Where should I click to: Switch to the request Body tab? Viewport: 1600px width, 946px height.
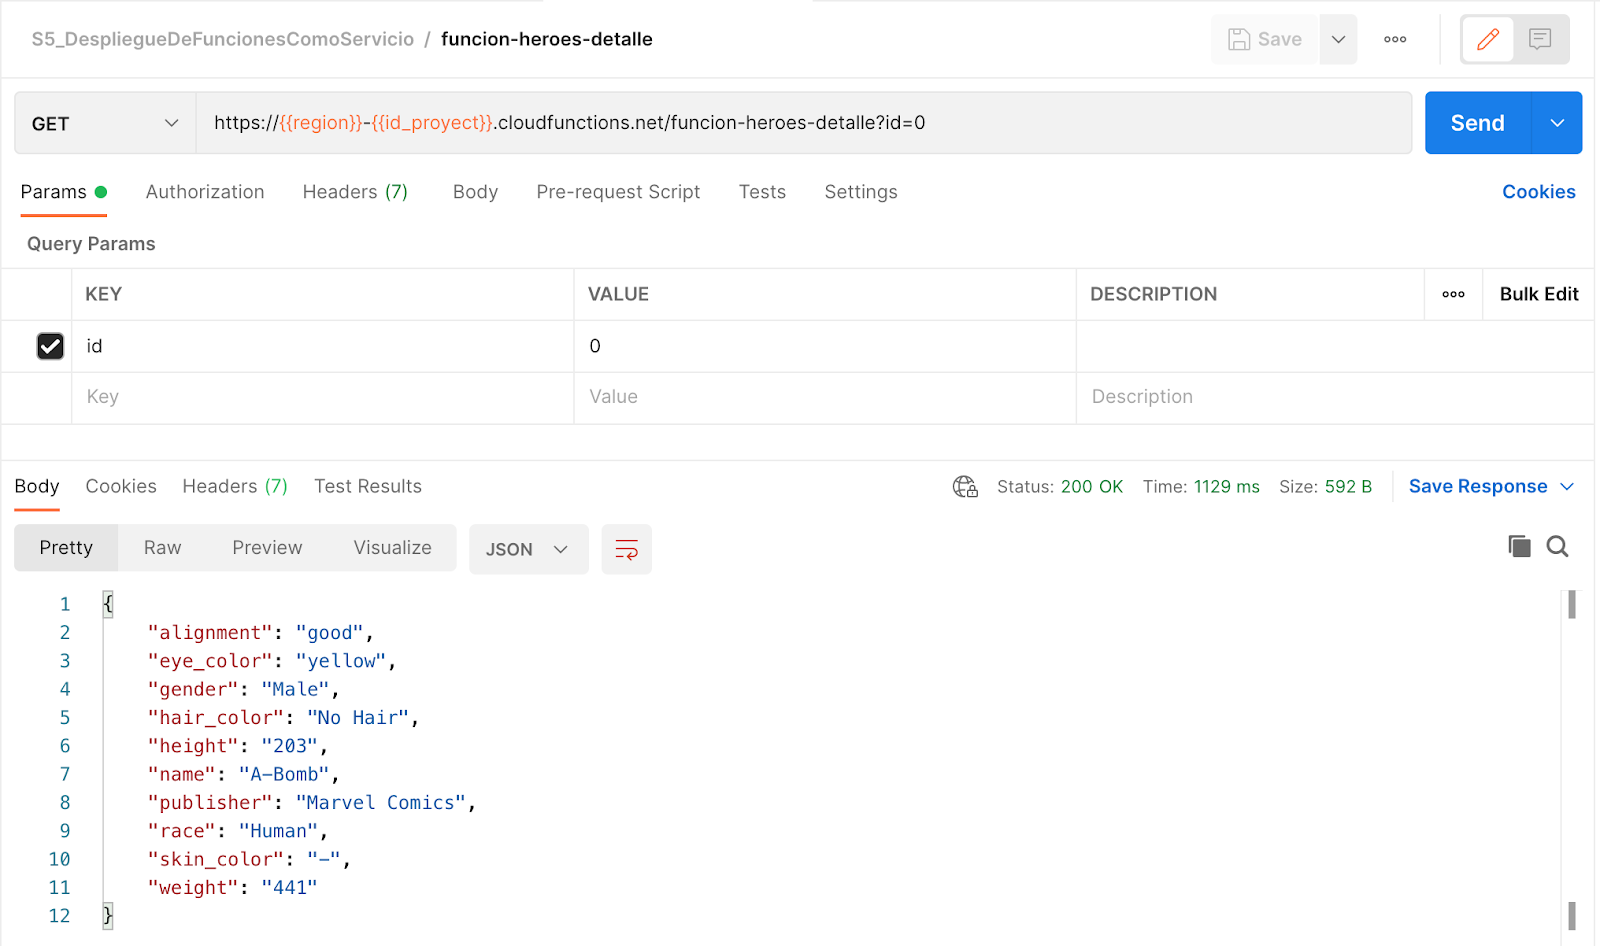475,192
